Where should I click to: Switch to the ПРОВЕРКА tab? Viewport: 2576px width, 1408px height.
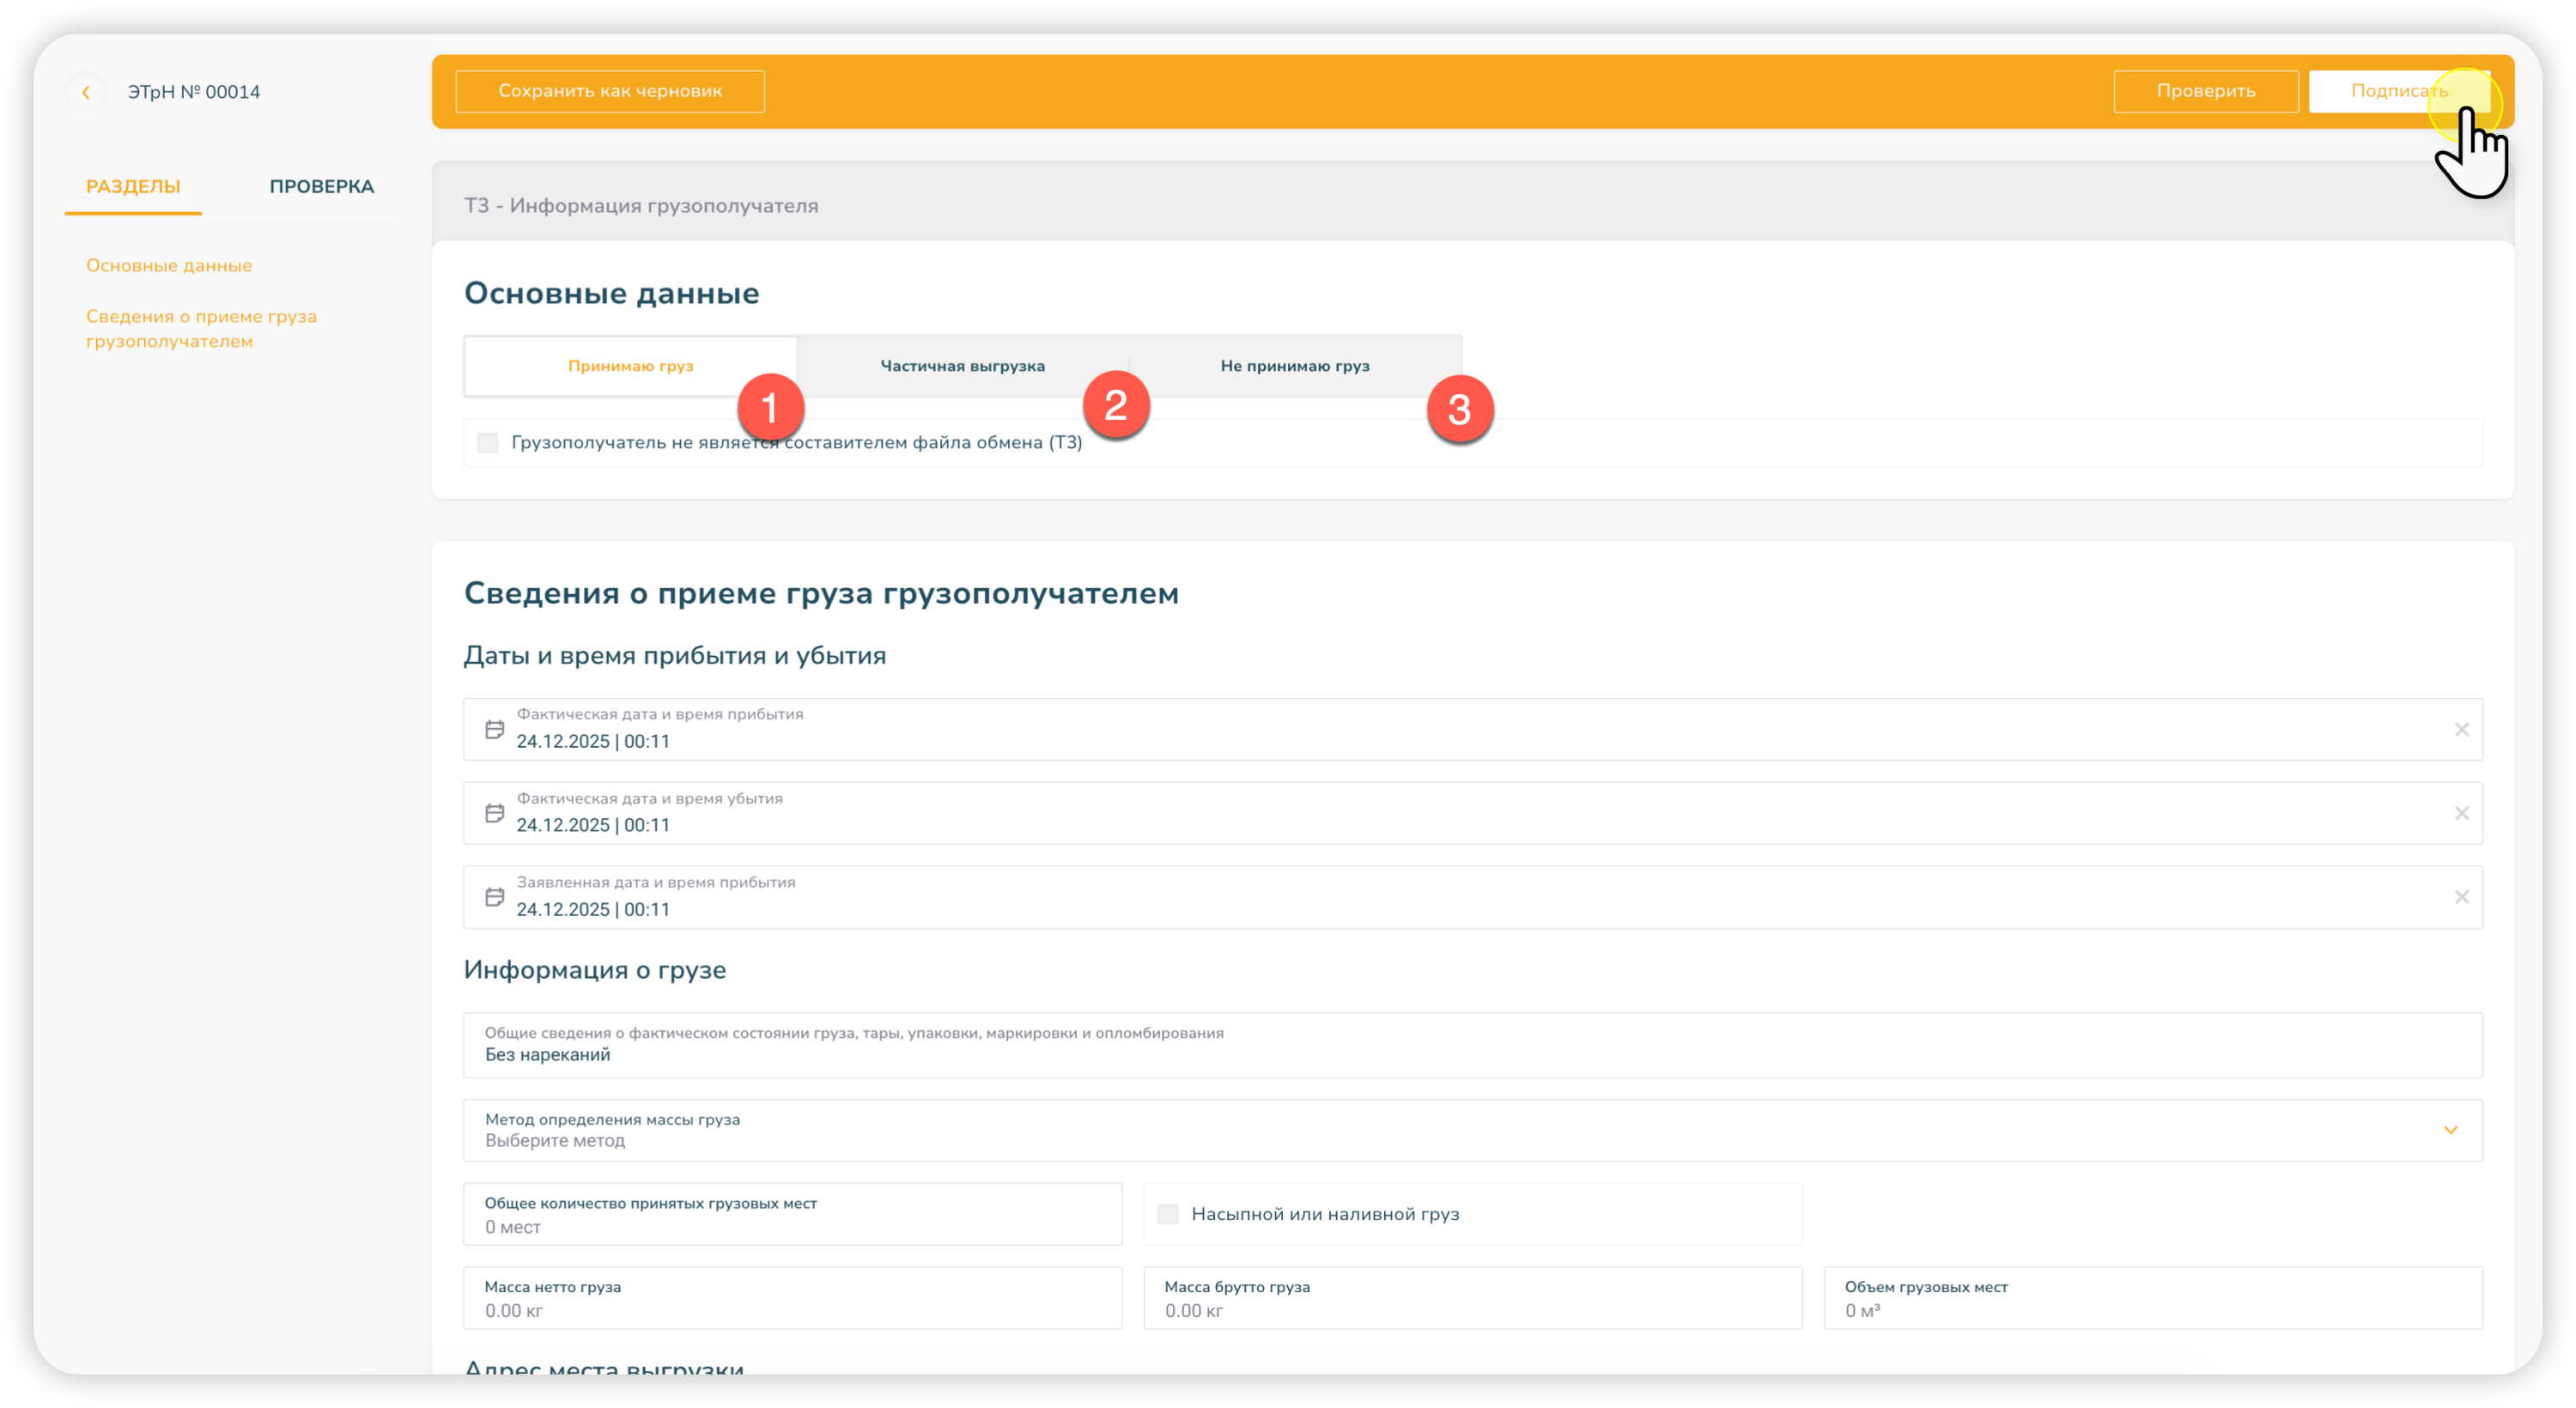[321, 186]
